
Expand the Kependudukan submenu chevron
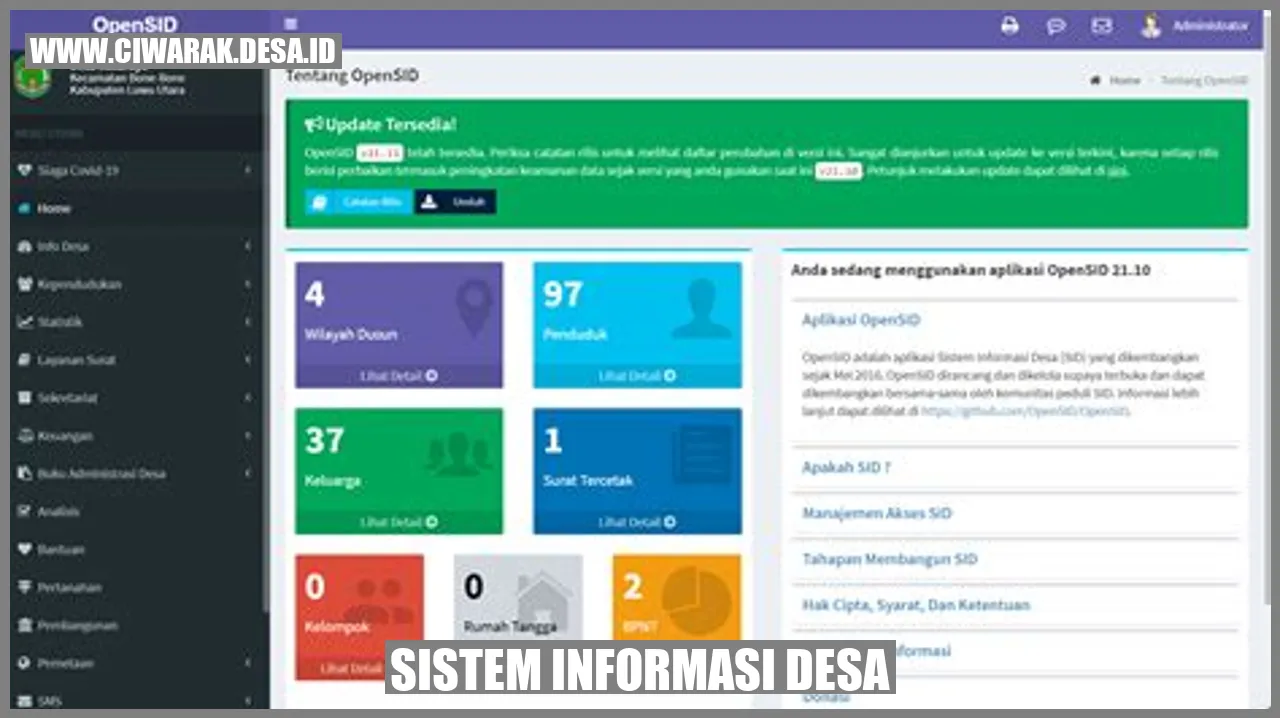(x=247, y=284)
